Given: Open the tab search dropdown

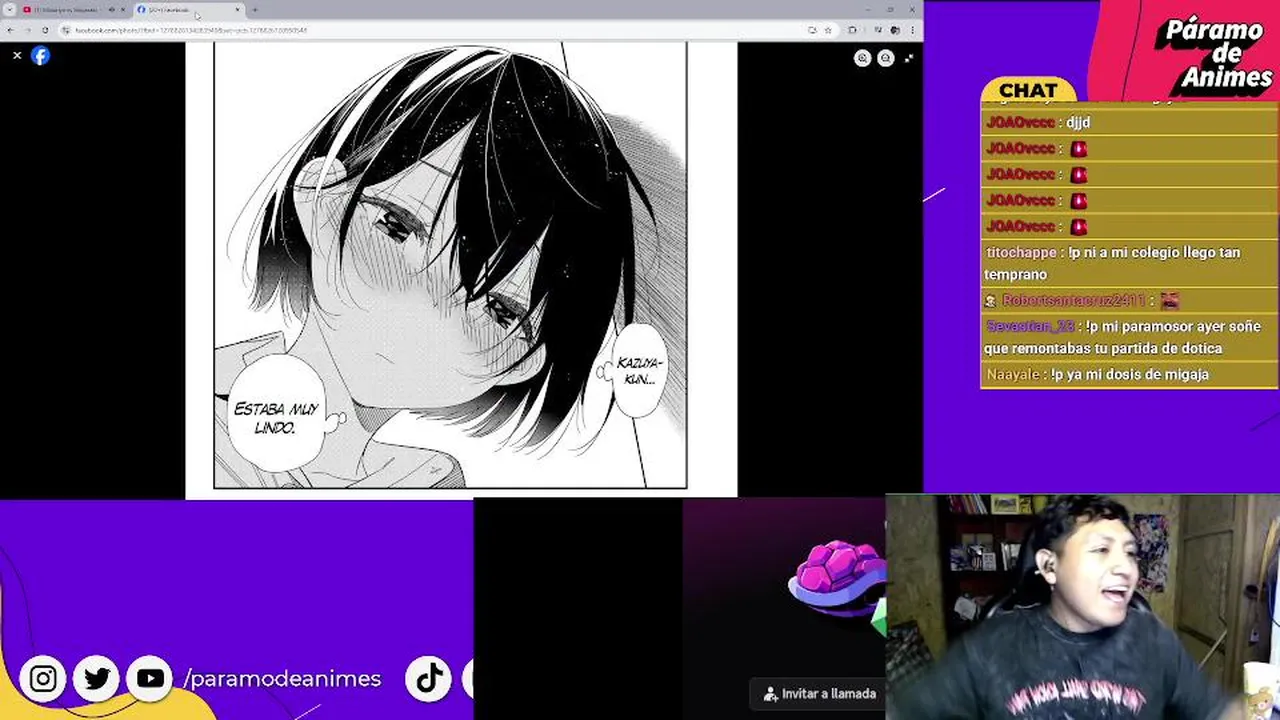Looking at the screenshot, I should coord(9,10).
